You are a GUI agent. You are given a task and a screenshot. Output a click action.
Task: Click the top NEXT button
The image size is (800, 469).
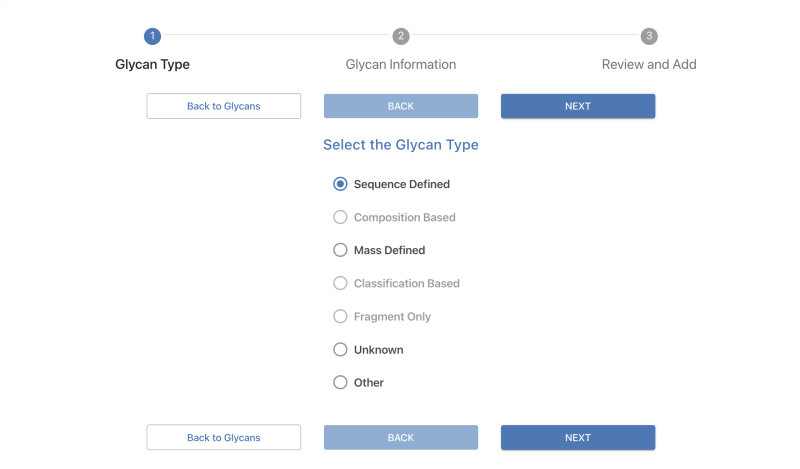pyautogui.click(x=578, y=106)
